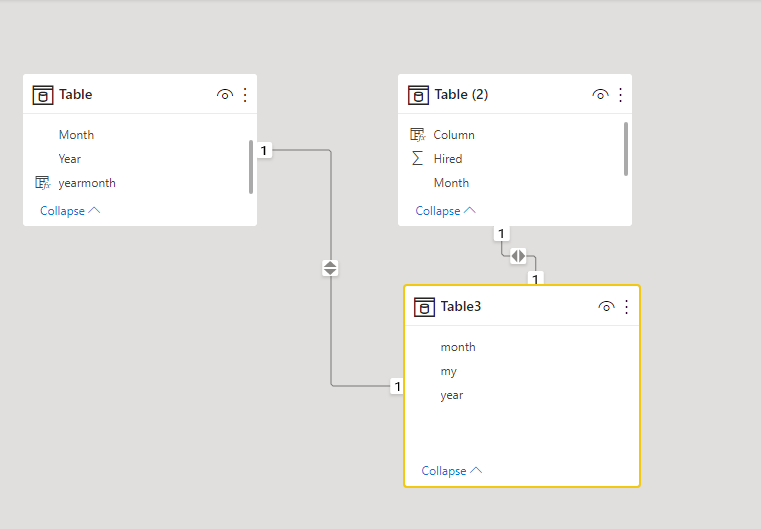Click cardinality marker 1 above Table3
761x529 pixels.
tap(535, 279)
